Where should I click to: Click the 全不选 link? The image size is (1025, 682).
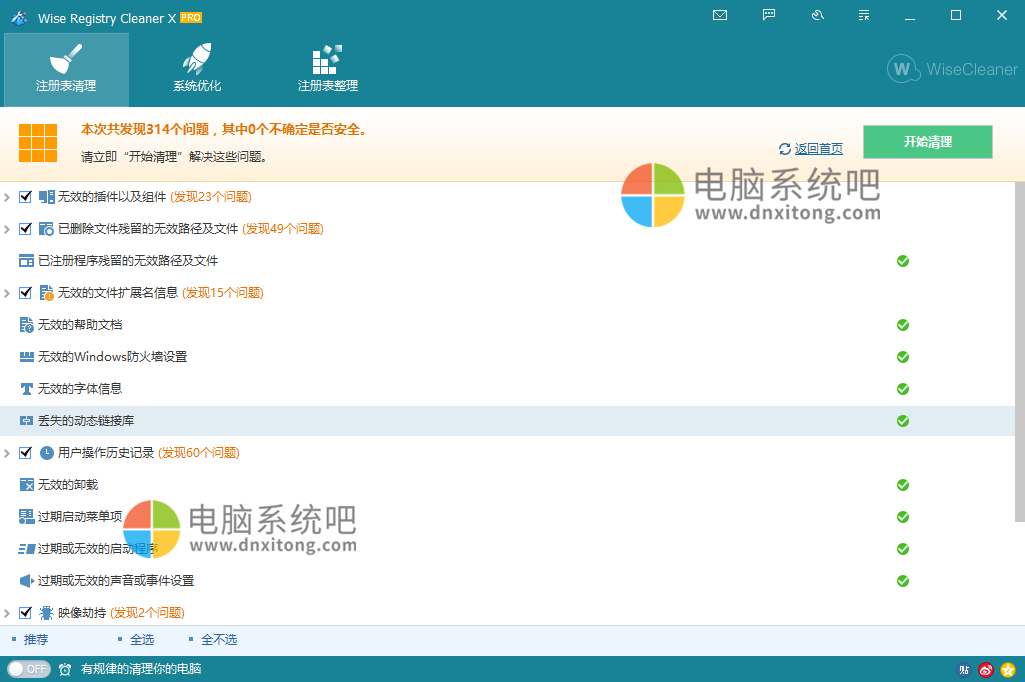pos(219,639)
